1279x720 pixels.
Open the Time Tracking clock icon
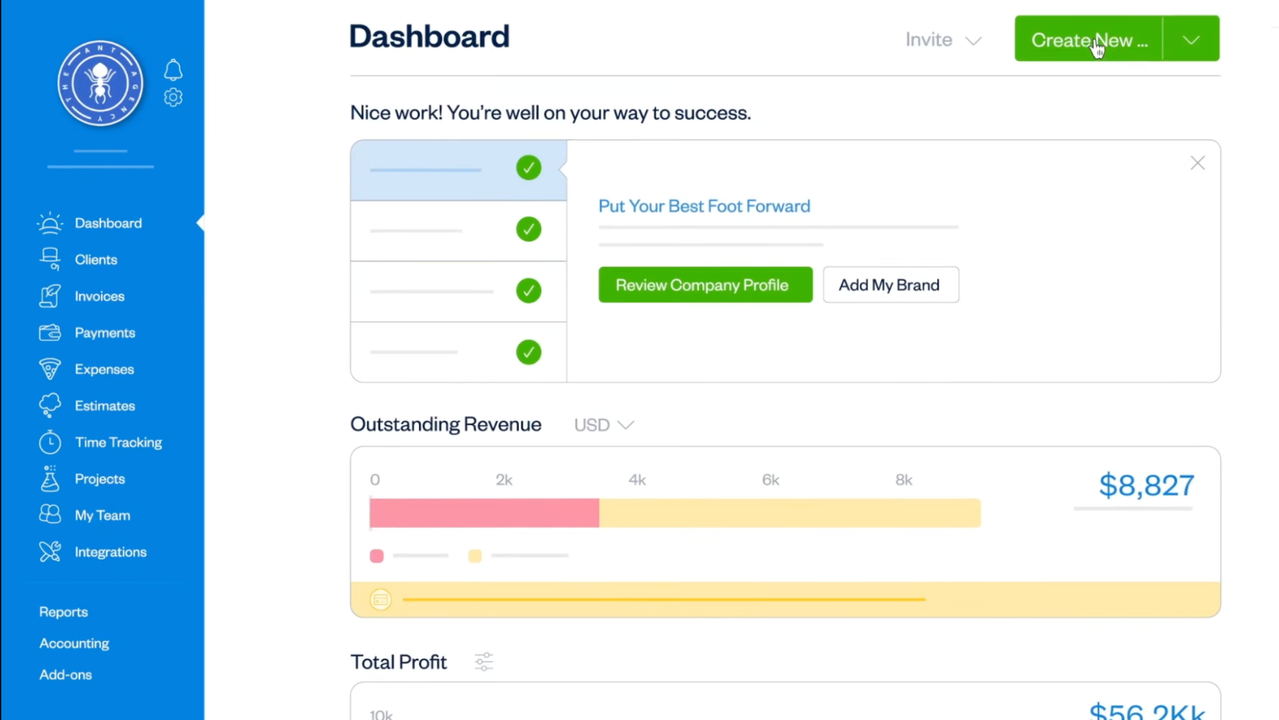point(50,442)
